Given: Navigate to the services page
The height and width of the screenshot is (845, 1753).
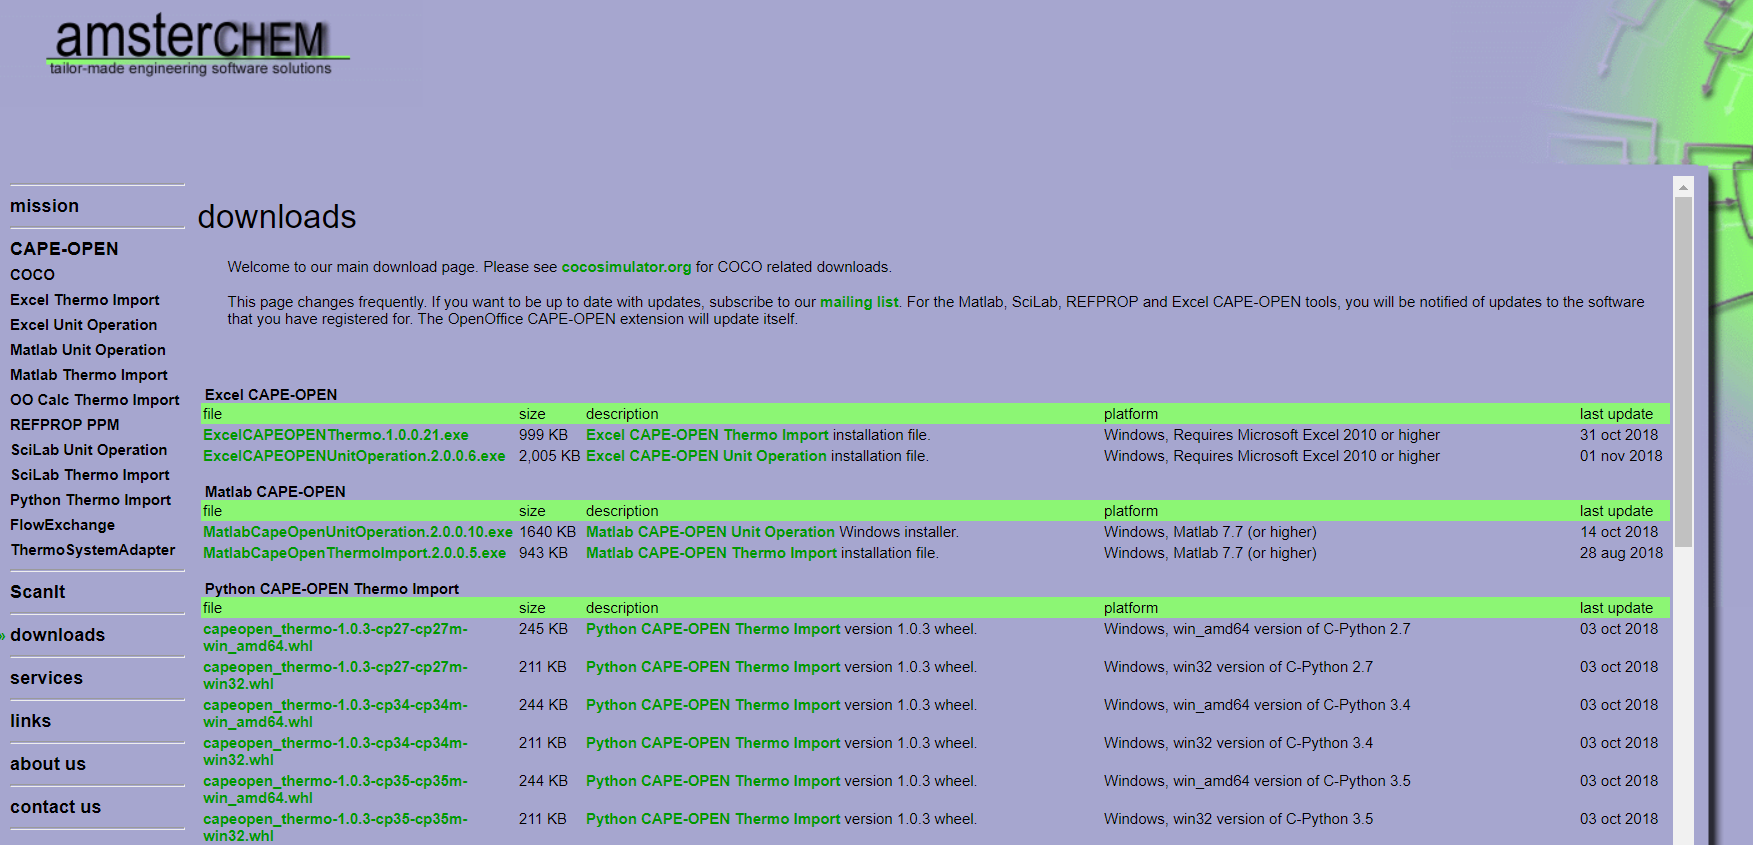Looking at the screenshot, I should 47,678.
